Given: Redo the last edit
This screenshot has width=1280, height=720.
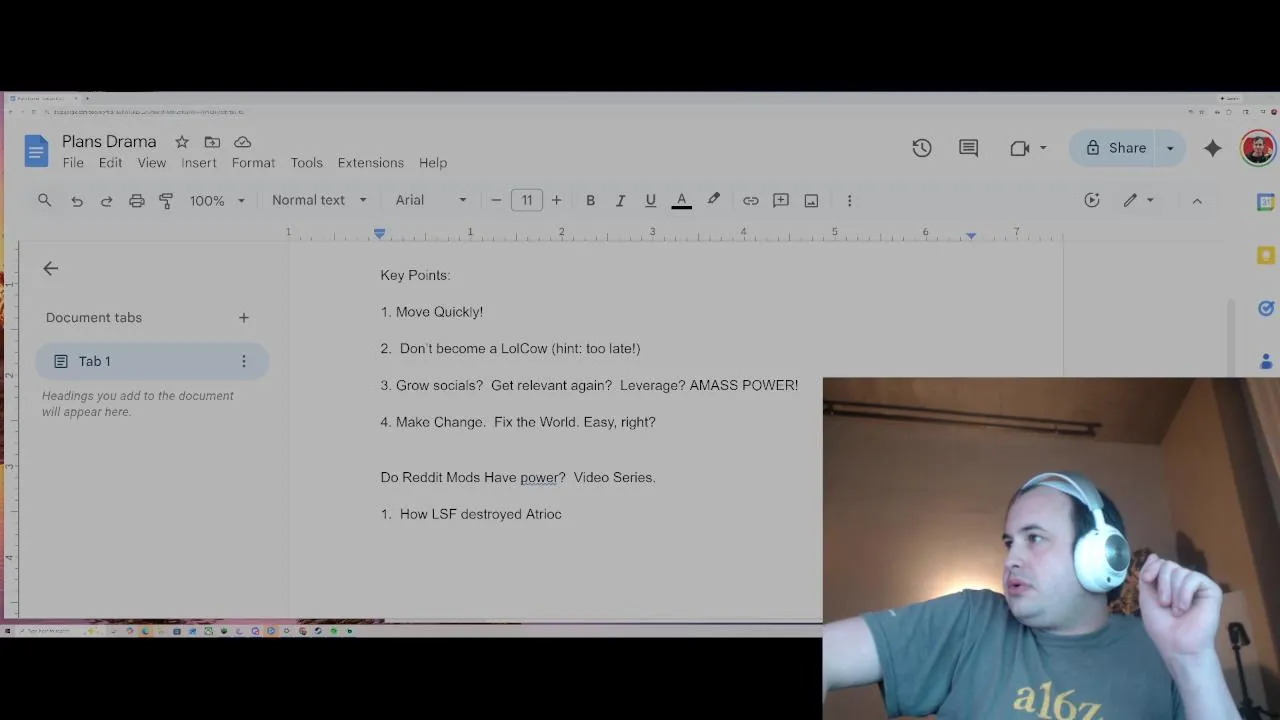Looking at the screenshot, I should 106,200.
